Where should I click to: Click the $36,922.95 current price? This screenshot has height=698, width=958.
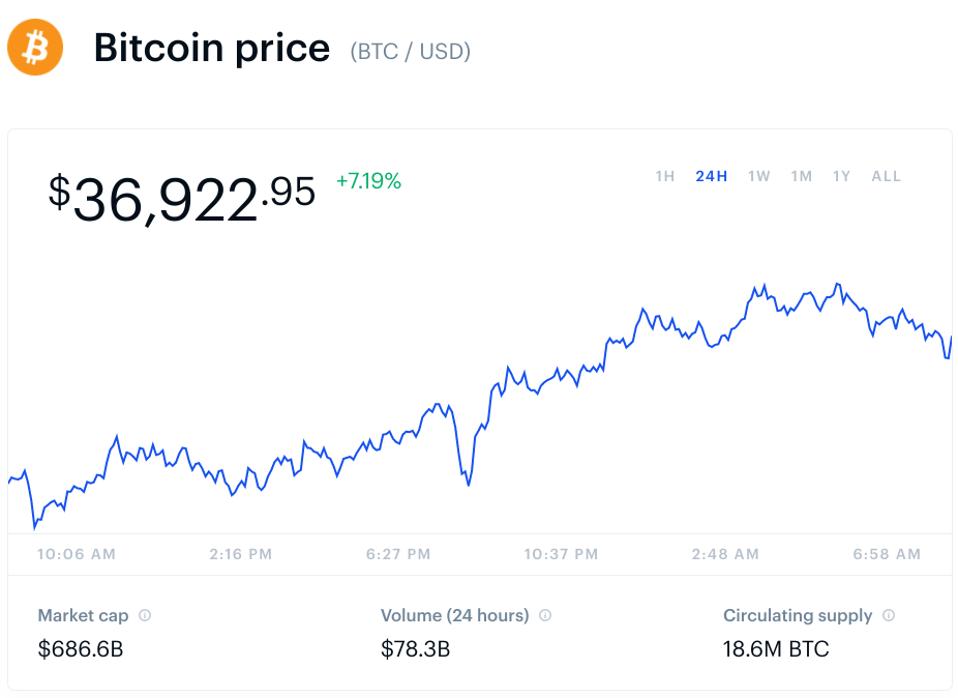click(x=182, y=196)
